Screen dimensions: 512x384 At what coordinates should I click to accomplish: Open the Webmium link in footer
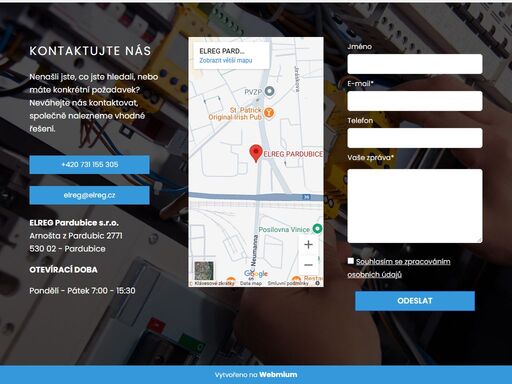point(278,375)
